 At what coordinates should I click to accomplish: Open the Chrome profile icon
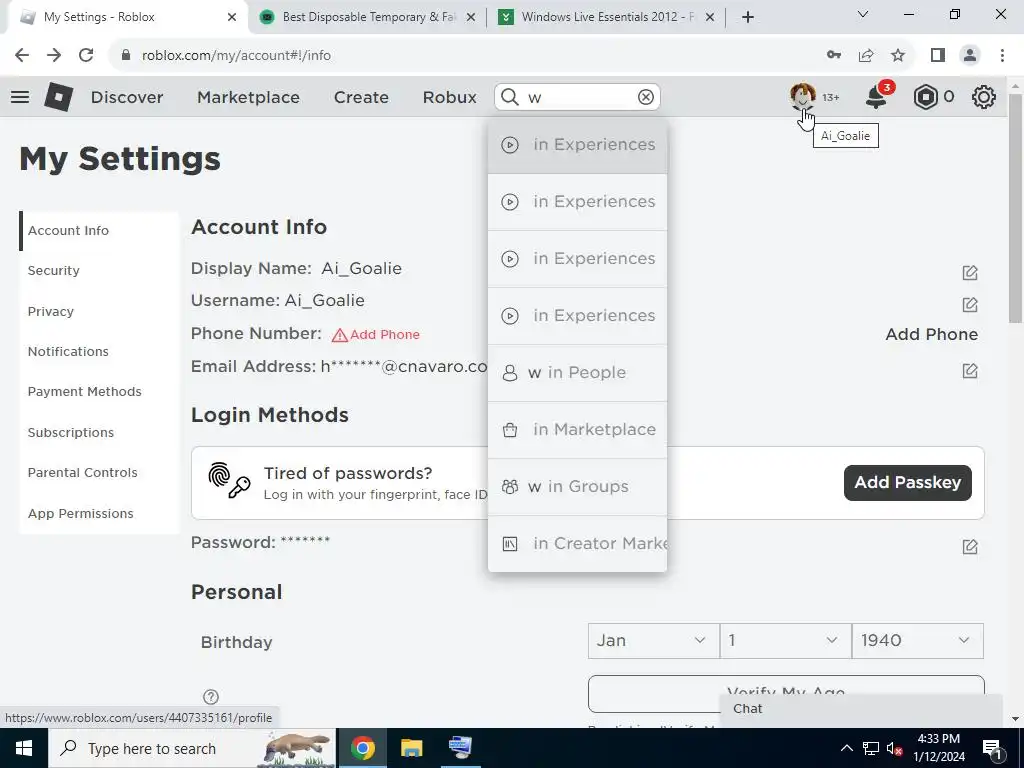(x=970, y=56)
